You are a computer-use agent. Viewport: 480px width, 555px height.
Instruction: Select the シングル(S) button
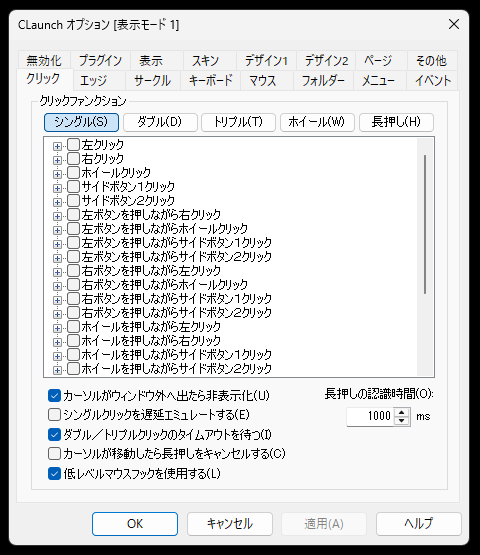tap(81, 122)
